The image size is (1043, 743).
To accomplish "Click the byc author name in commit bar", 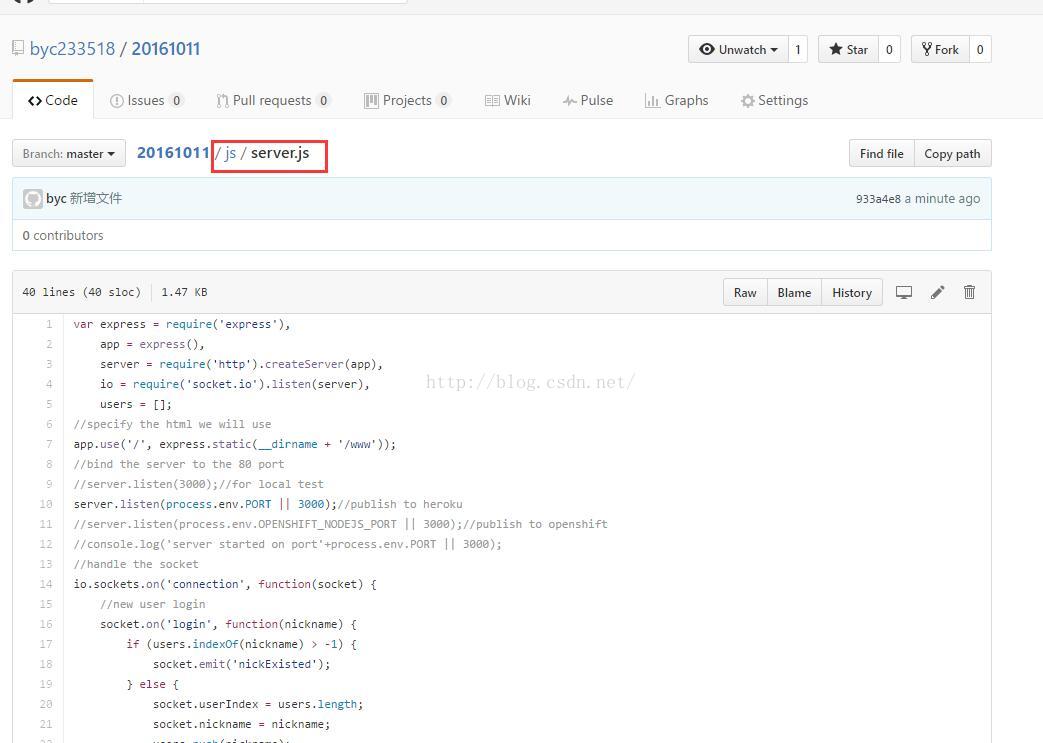I will [x=56, y=198].
